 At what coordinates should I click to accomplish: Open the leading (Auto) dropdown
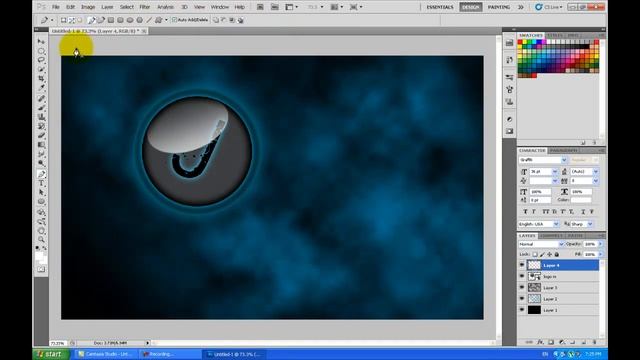pos(596,172)
